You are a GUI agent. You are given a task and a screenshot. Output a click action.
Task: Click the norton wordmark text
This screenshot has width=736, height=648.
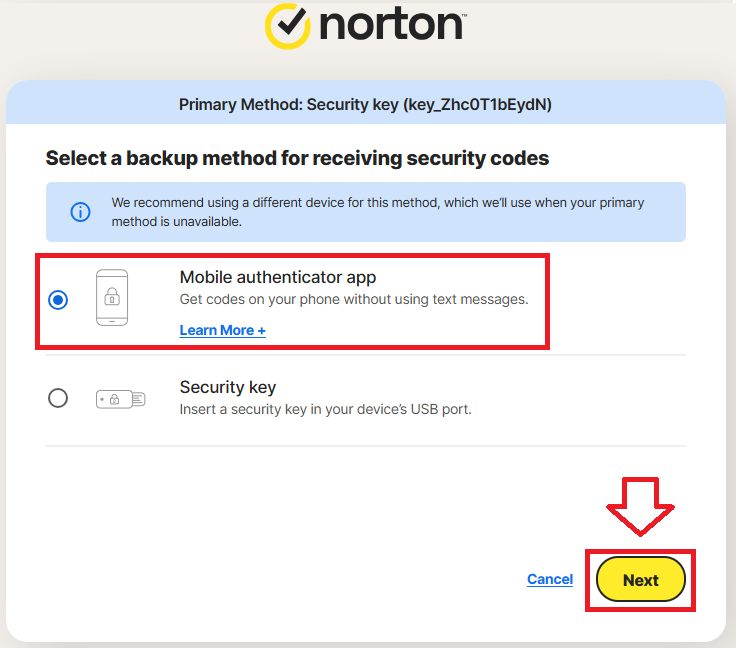pos(391,24)
